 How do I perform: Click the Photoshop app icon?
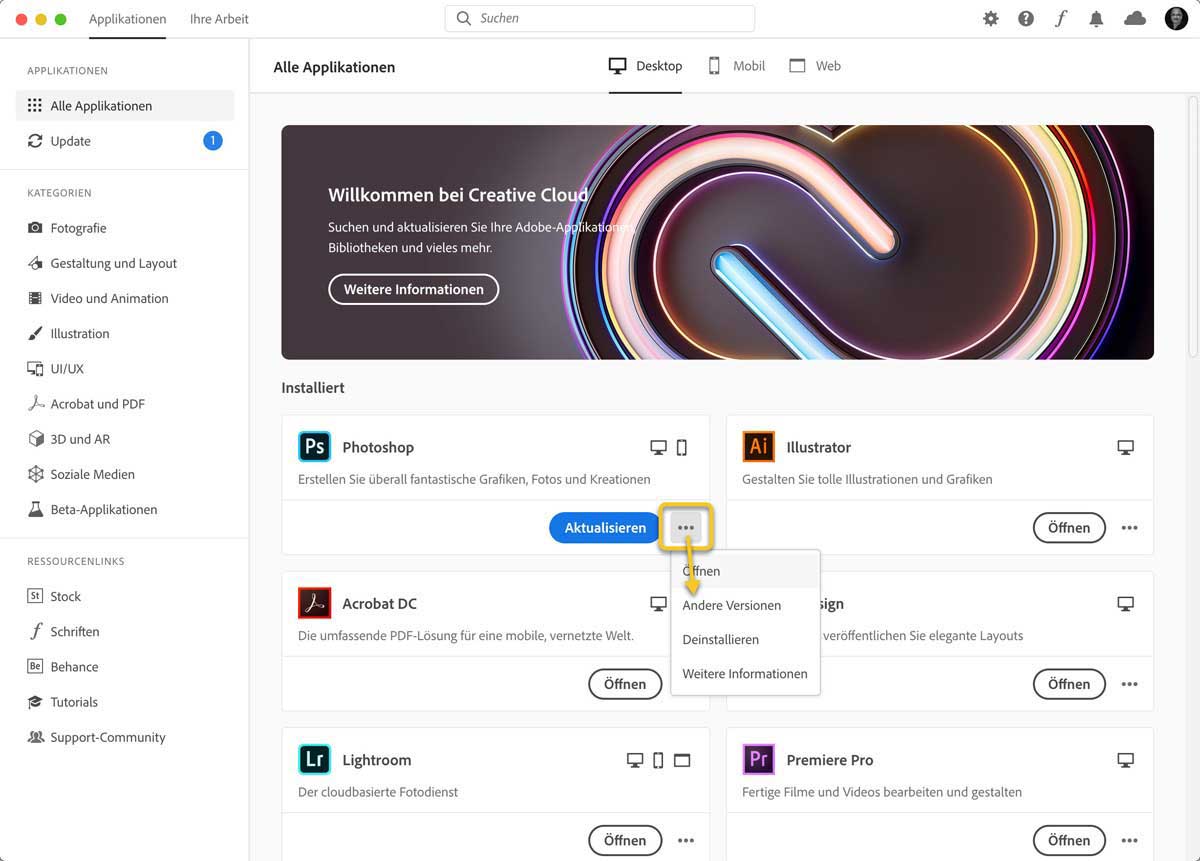click(x=314, y=446)
